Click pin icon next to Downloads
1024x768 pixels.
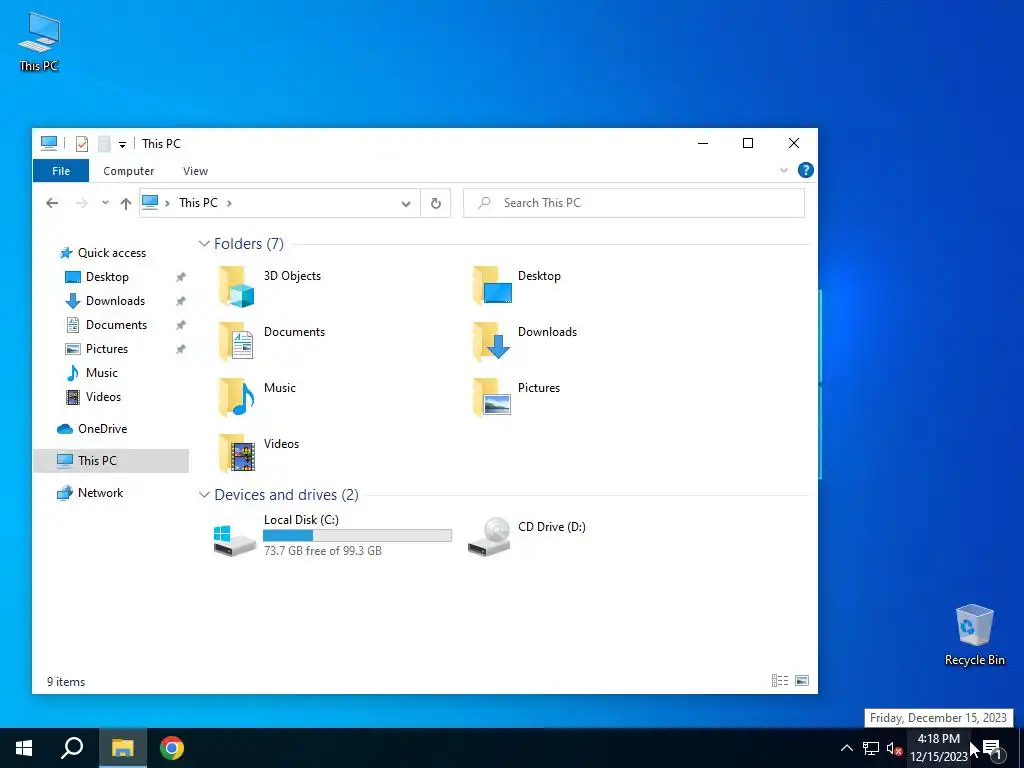point(180,301)
